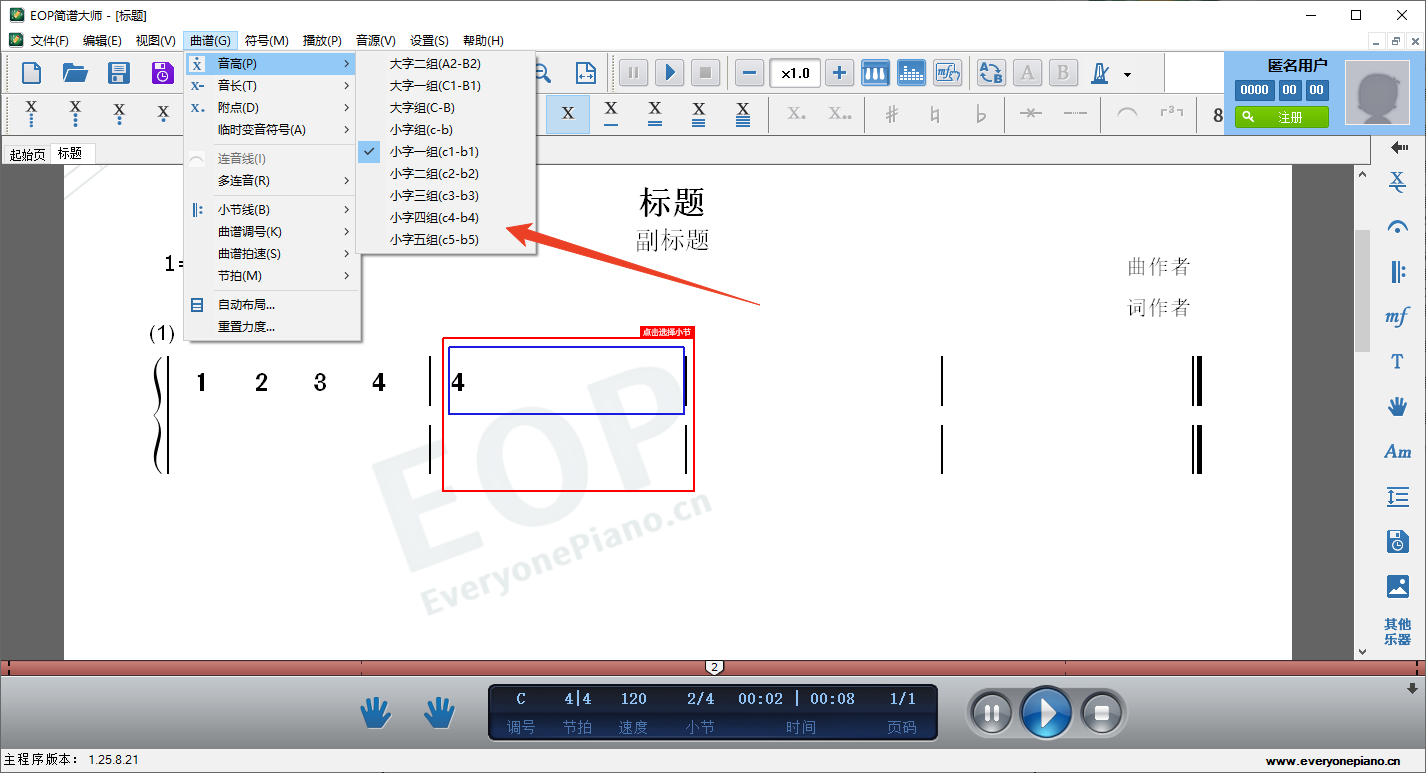Select the note with four underlines
Screen dimensions: 1426x773
pos(743,114)
